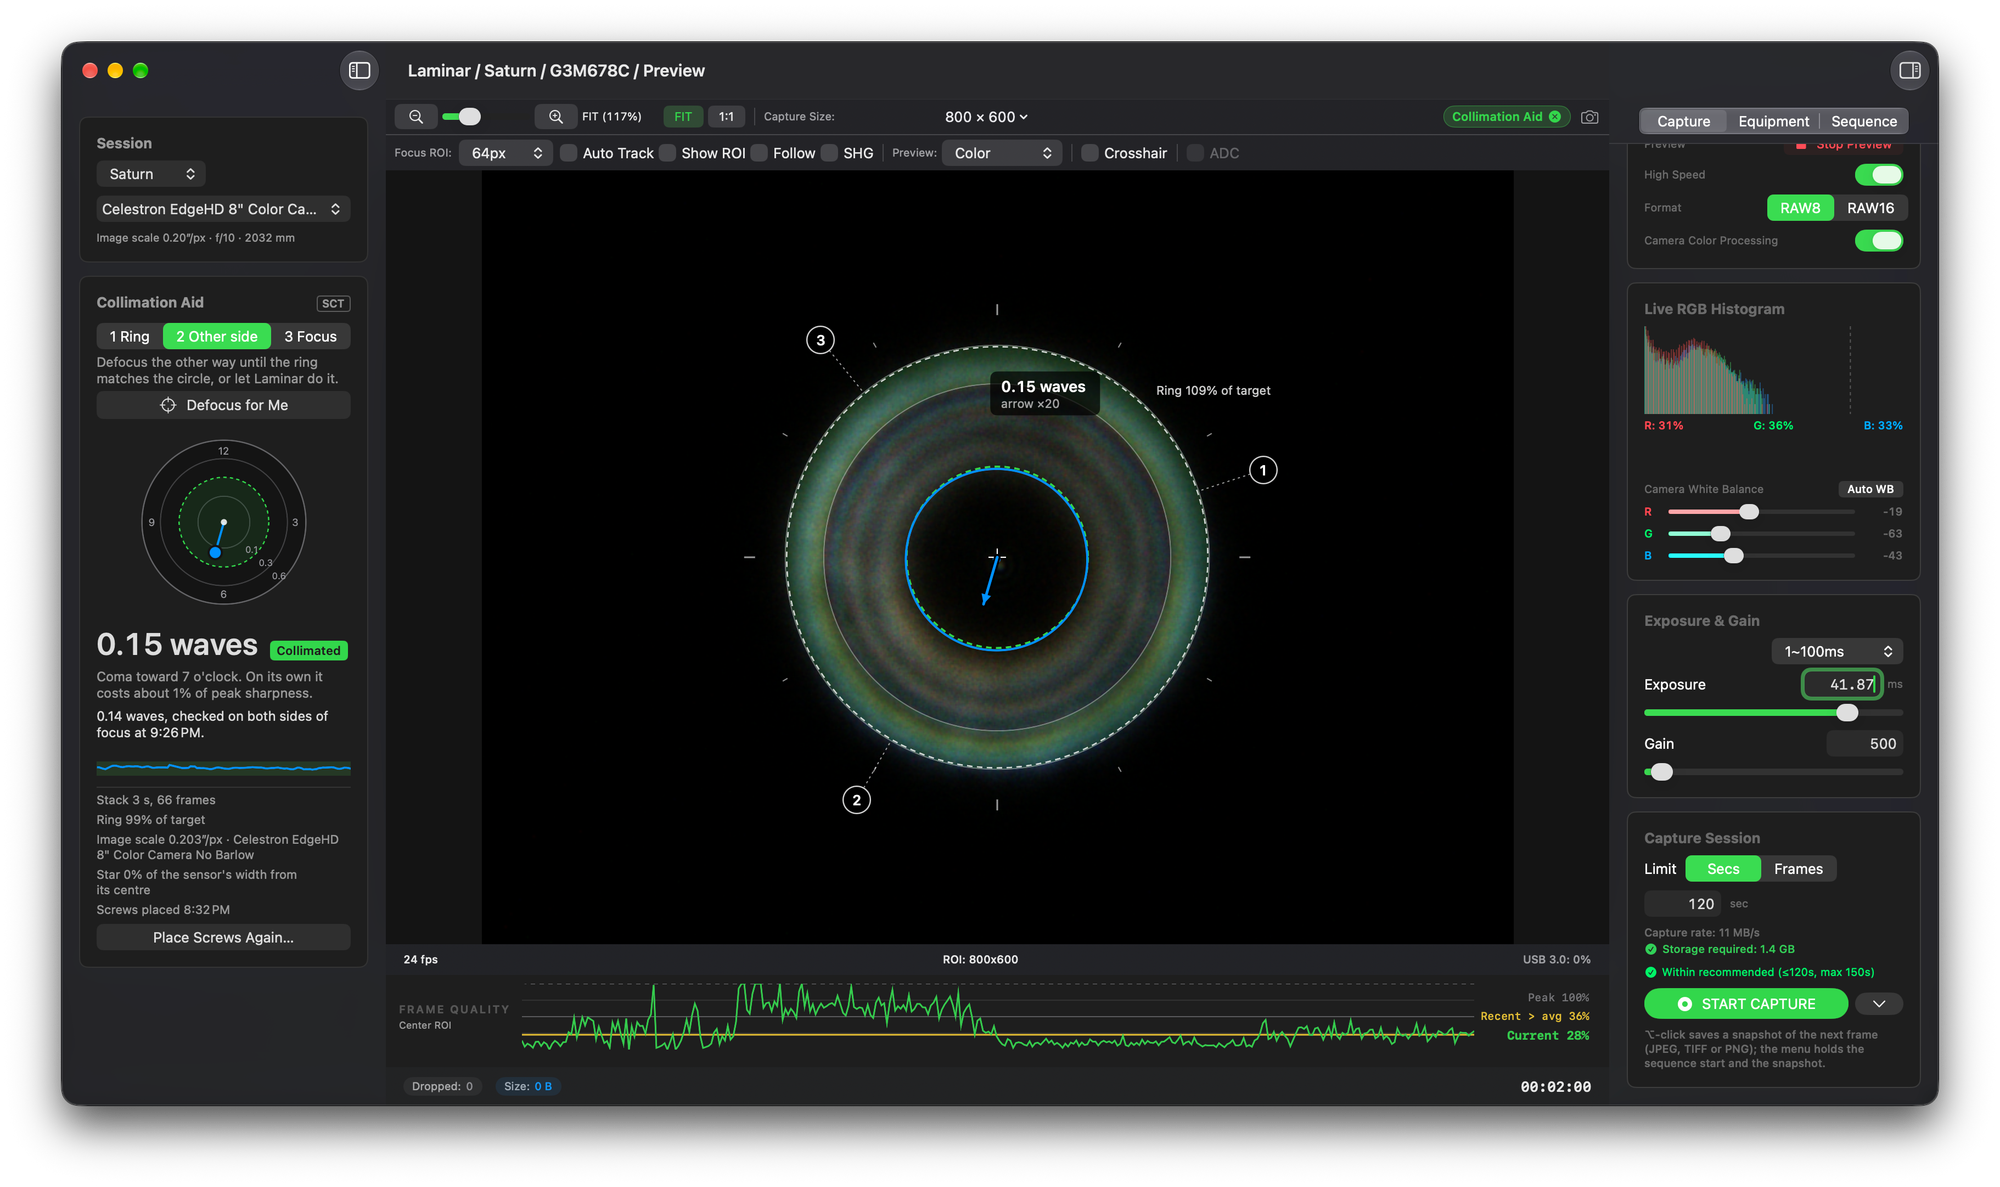
Task: Click the Auto WB button
Action: (1870, 489)
